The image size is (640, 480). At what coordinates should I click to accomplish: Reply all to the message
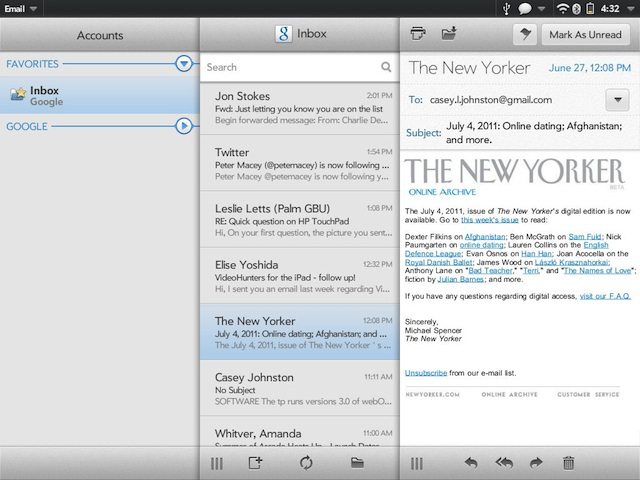pos(504,463)
